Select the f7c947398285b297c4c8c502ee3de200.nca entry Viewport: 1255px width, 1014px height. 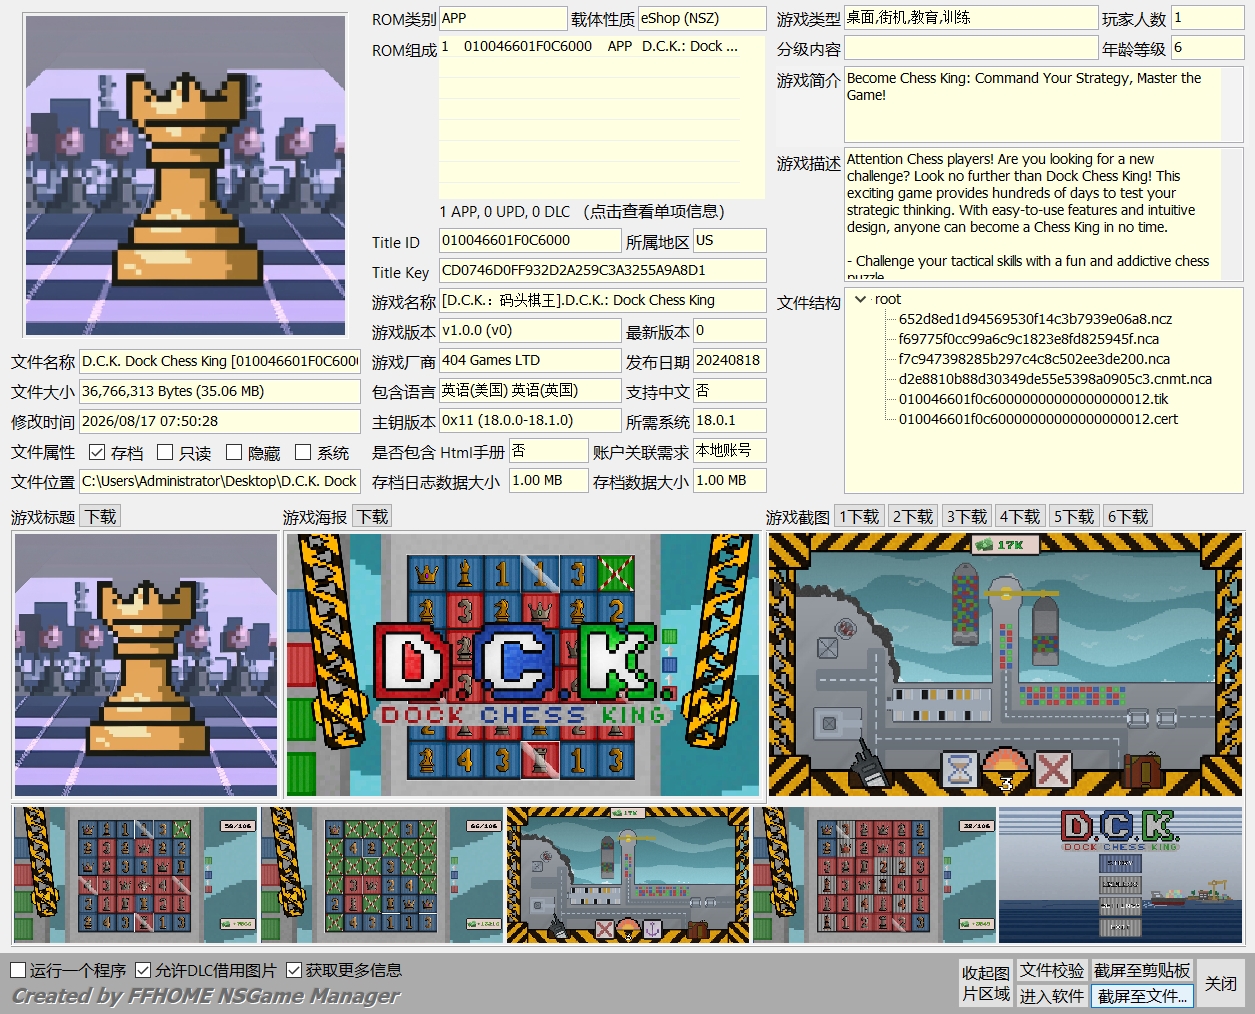(x=1034, y=359)
